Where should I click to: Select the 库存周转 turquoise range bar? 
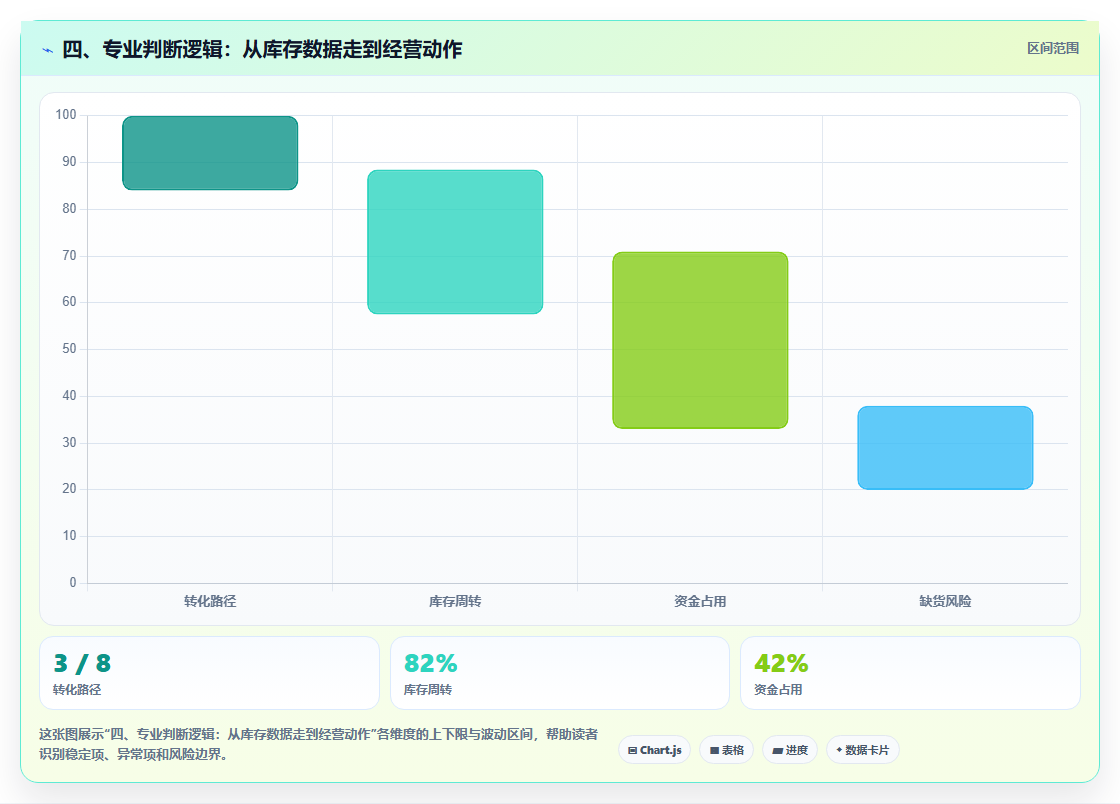pos(455,242)
